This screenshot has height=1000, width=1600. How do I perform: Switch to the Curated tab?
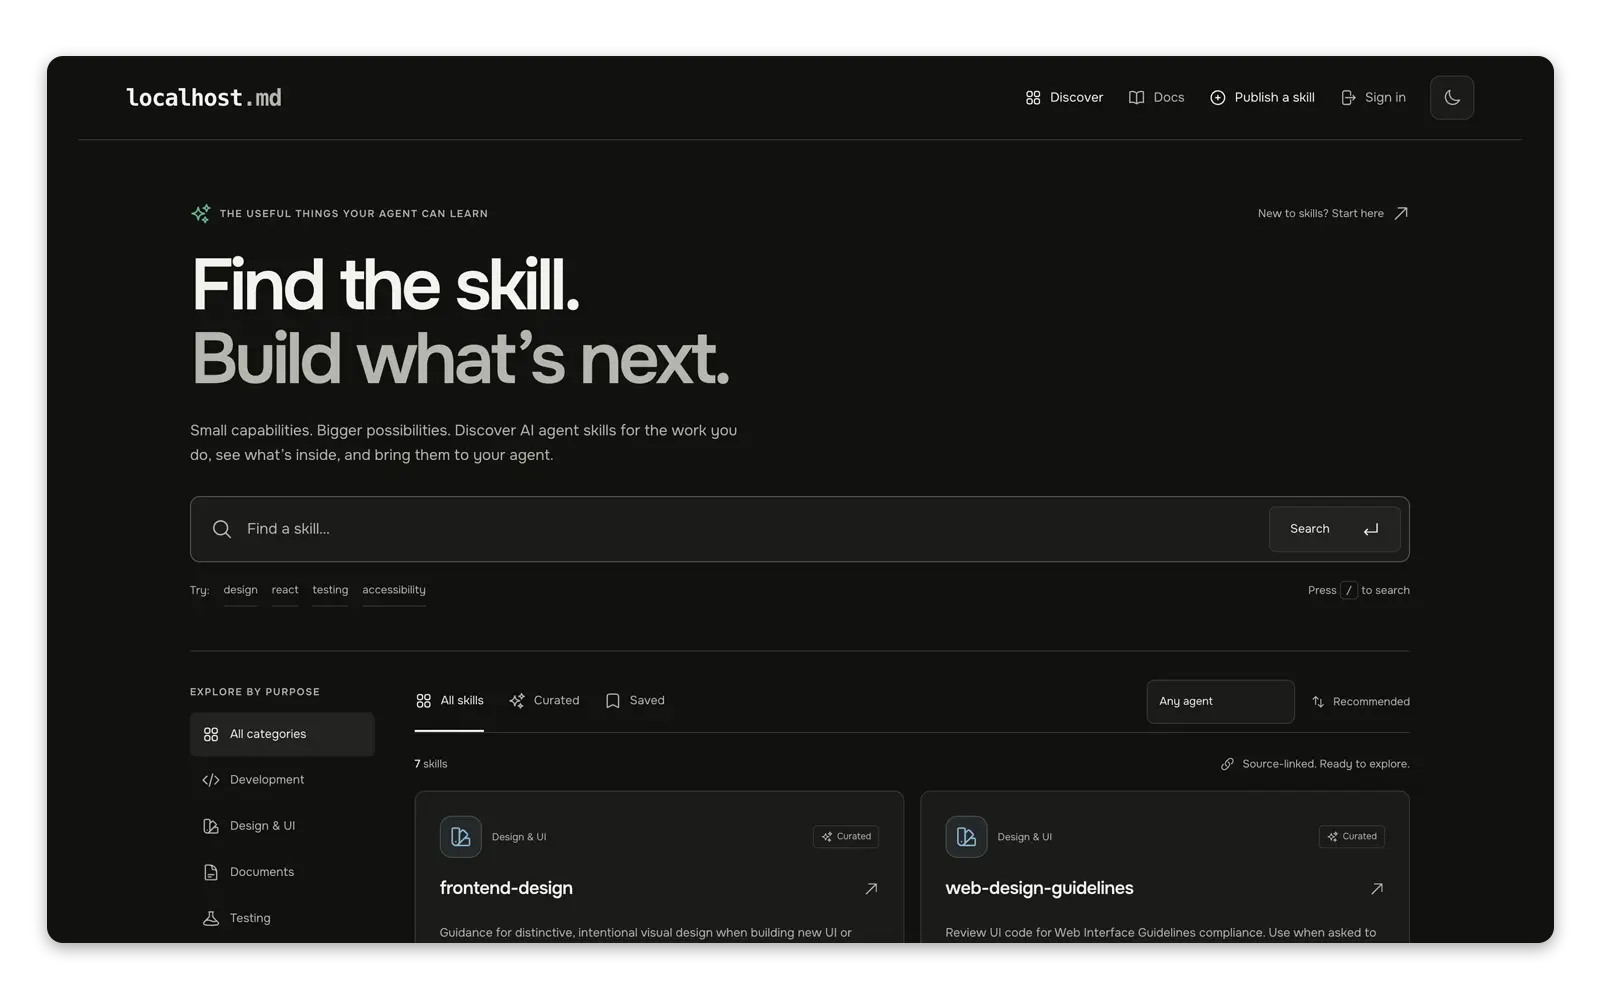click(544, 701)
